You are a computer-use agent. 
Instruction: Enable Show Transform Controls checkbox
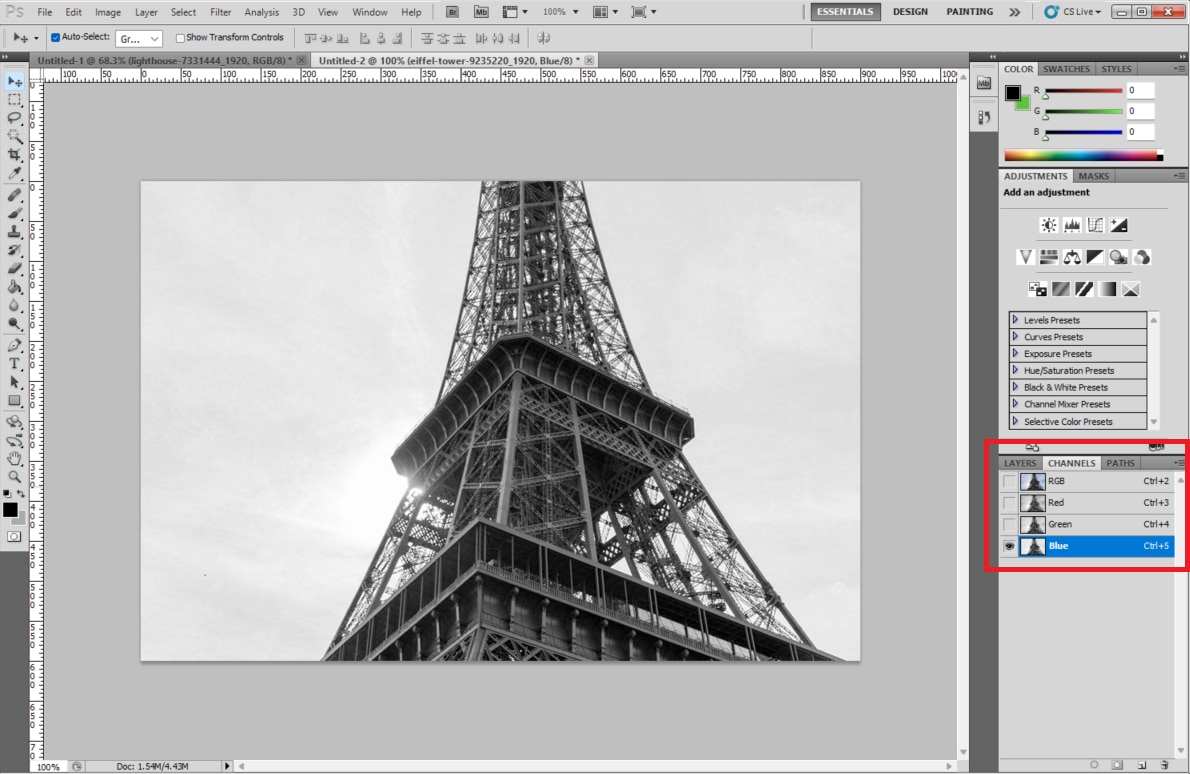(x=180, y=38)
